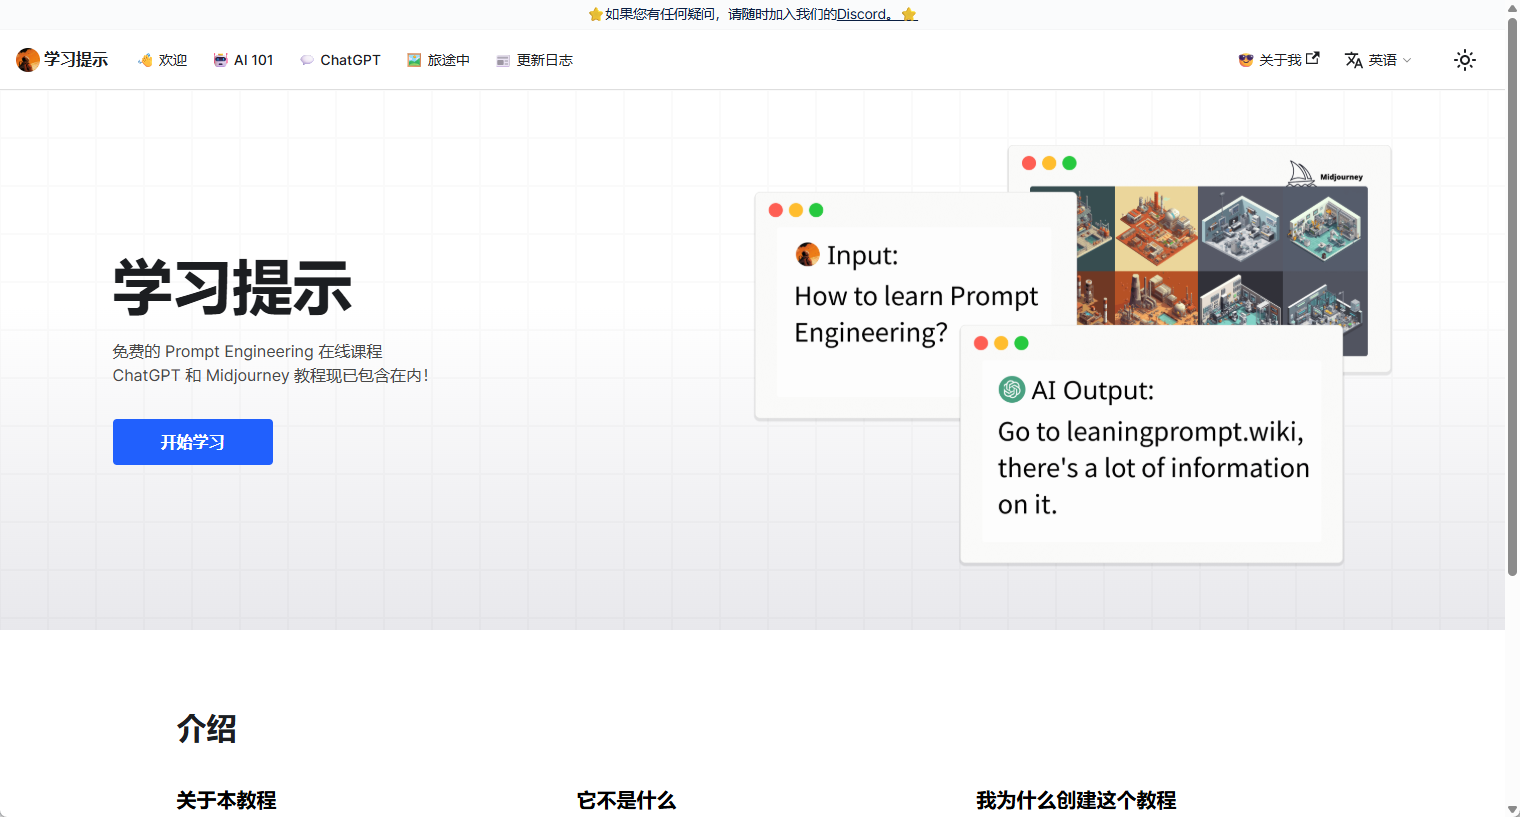Open the AI 101 nav item
This screenshot has height=817, width=1520.
click(x=243, y=60)
